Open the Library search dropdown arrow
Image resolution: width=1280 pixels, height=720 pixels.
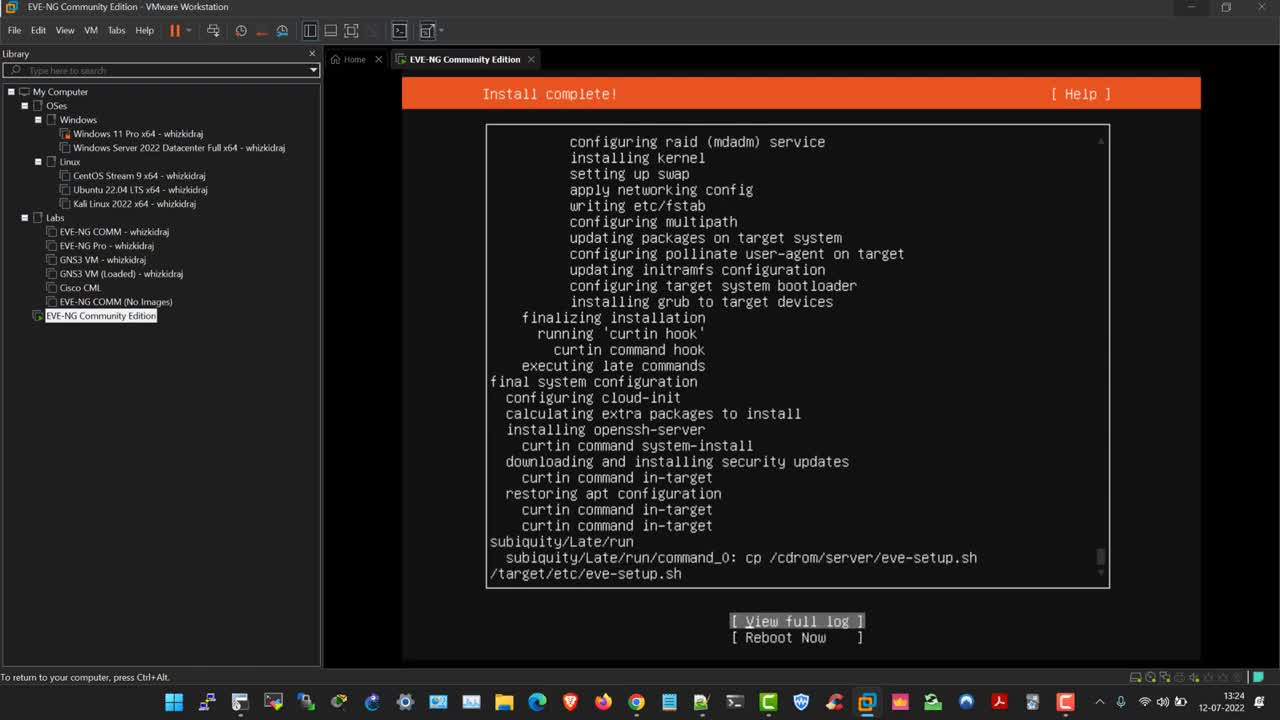pos(313,70)
